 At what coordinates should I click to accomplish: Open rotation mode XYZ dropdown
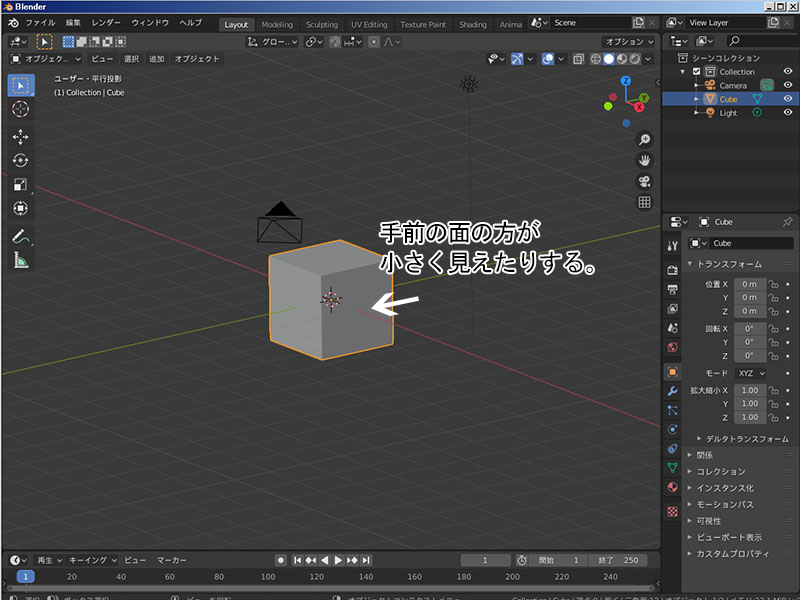point(751,373)
